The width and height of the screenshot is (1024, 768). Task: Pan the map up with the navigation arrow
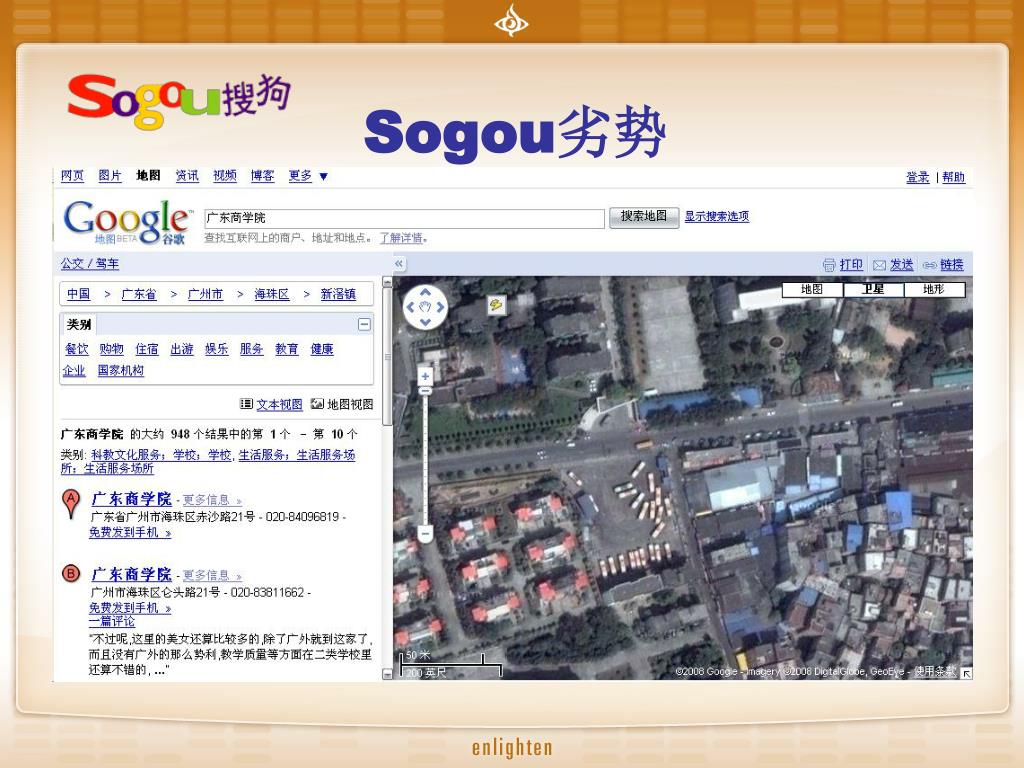click(x=425, y=293)
